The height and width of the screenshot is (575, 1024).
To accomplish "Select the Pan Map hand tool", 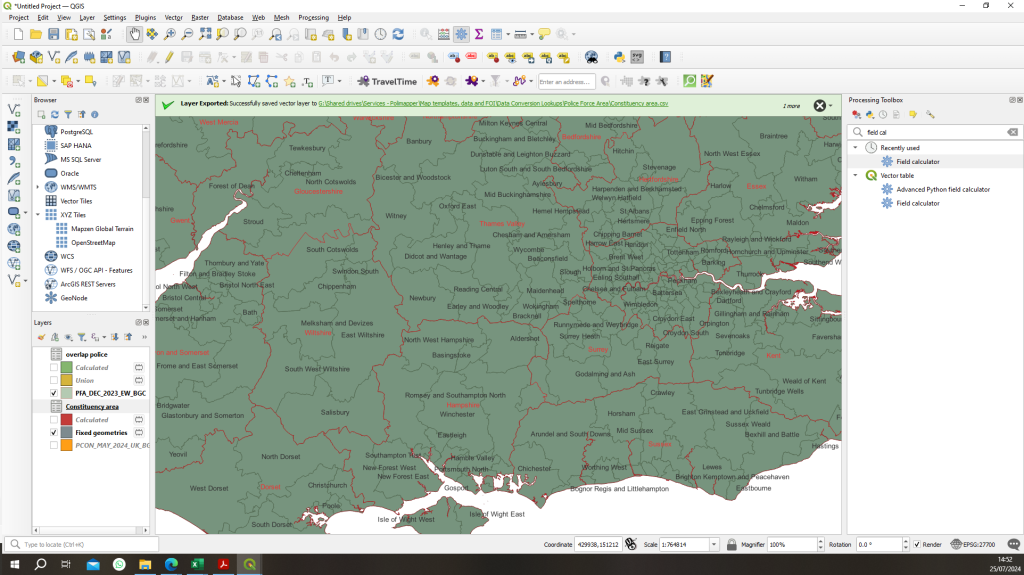I will (134, 34).
